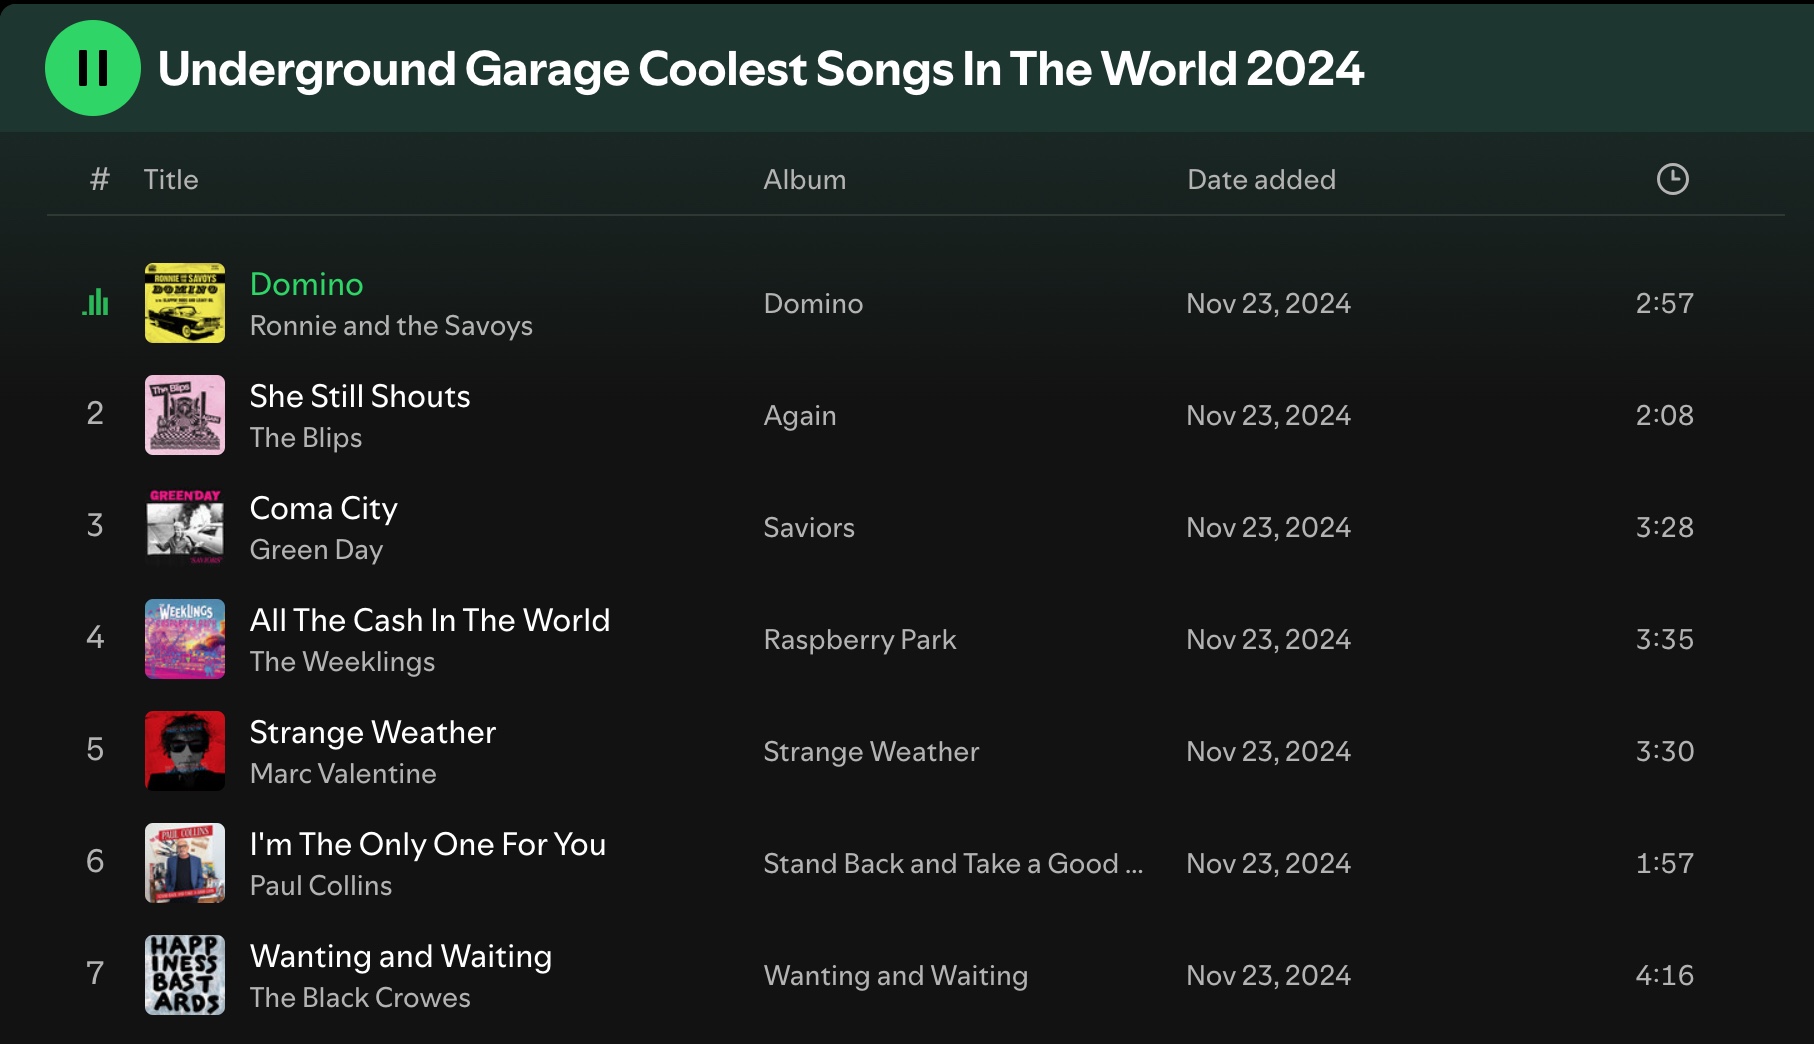The image size is (1814, 1044).
Task: Open the Saviors album link
Action: tap(809, 527)
